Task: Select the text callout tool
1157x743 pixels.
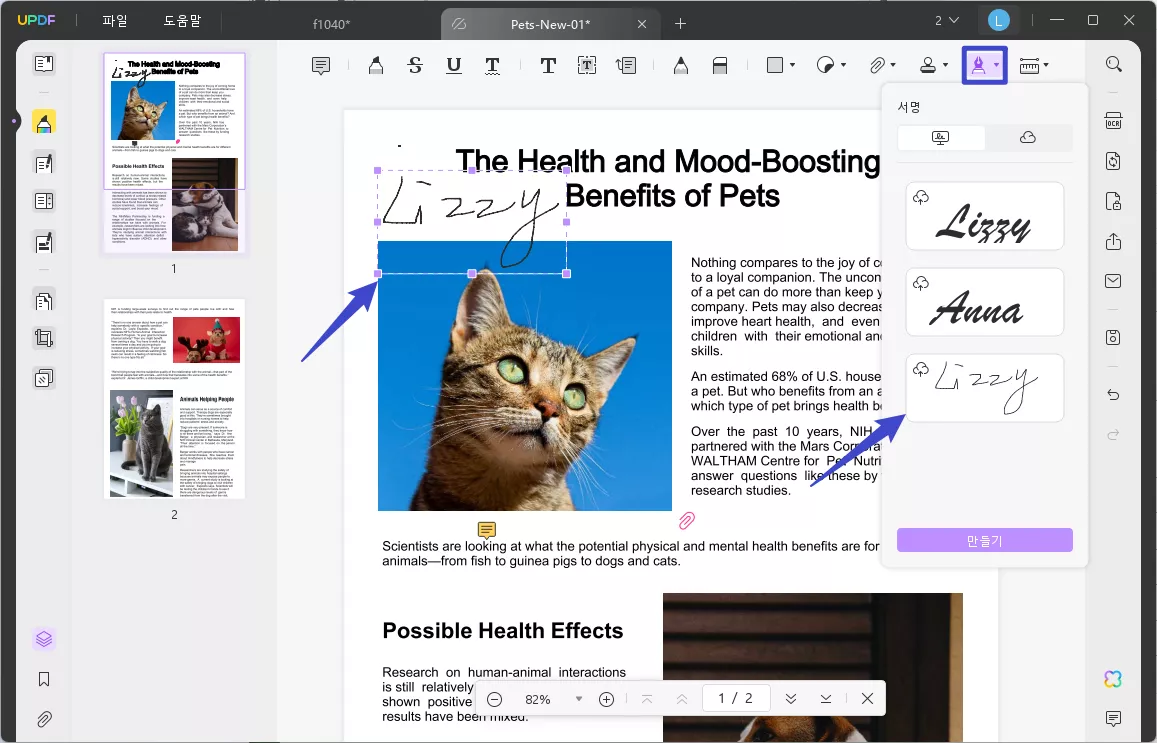Action: point(626,66)
